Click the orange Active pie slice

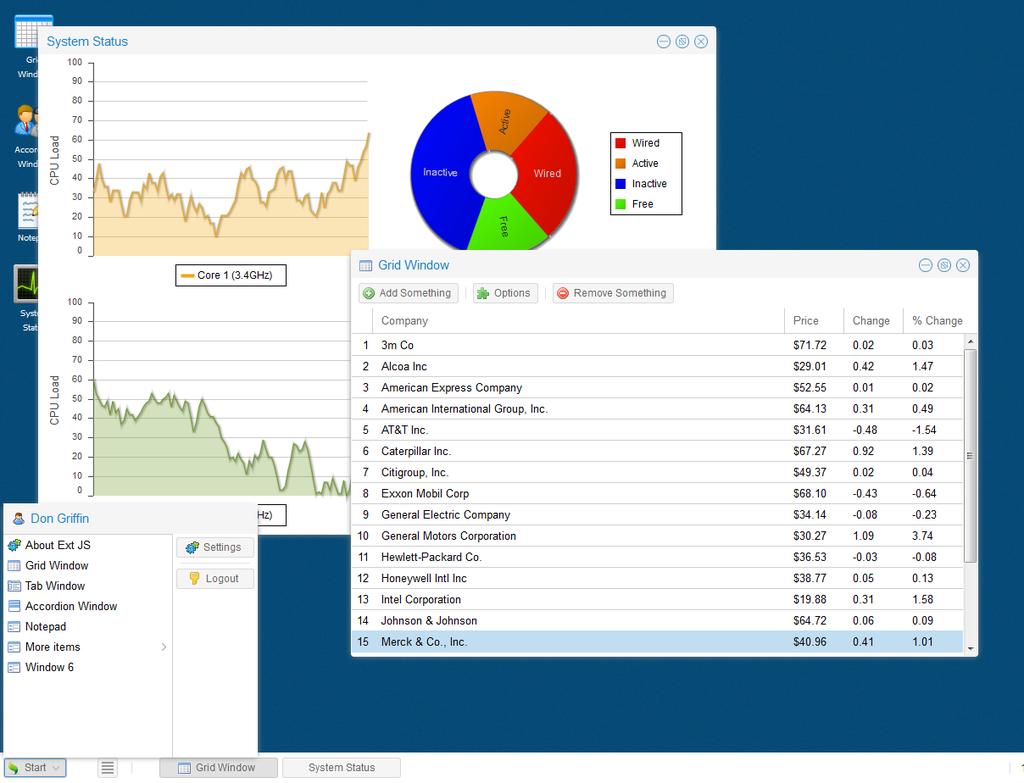click(505, 121)
